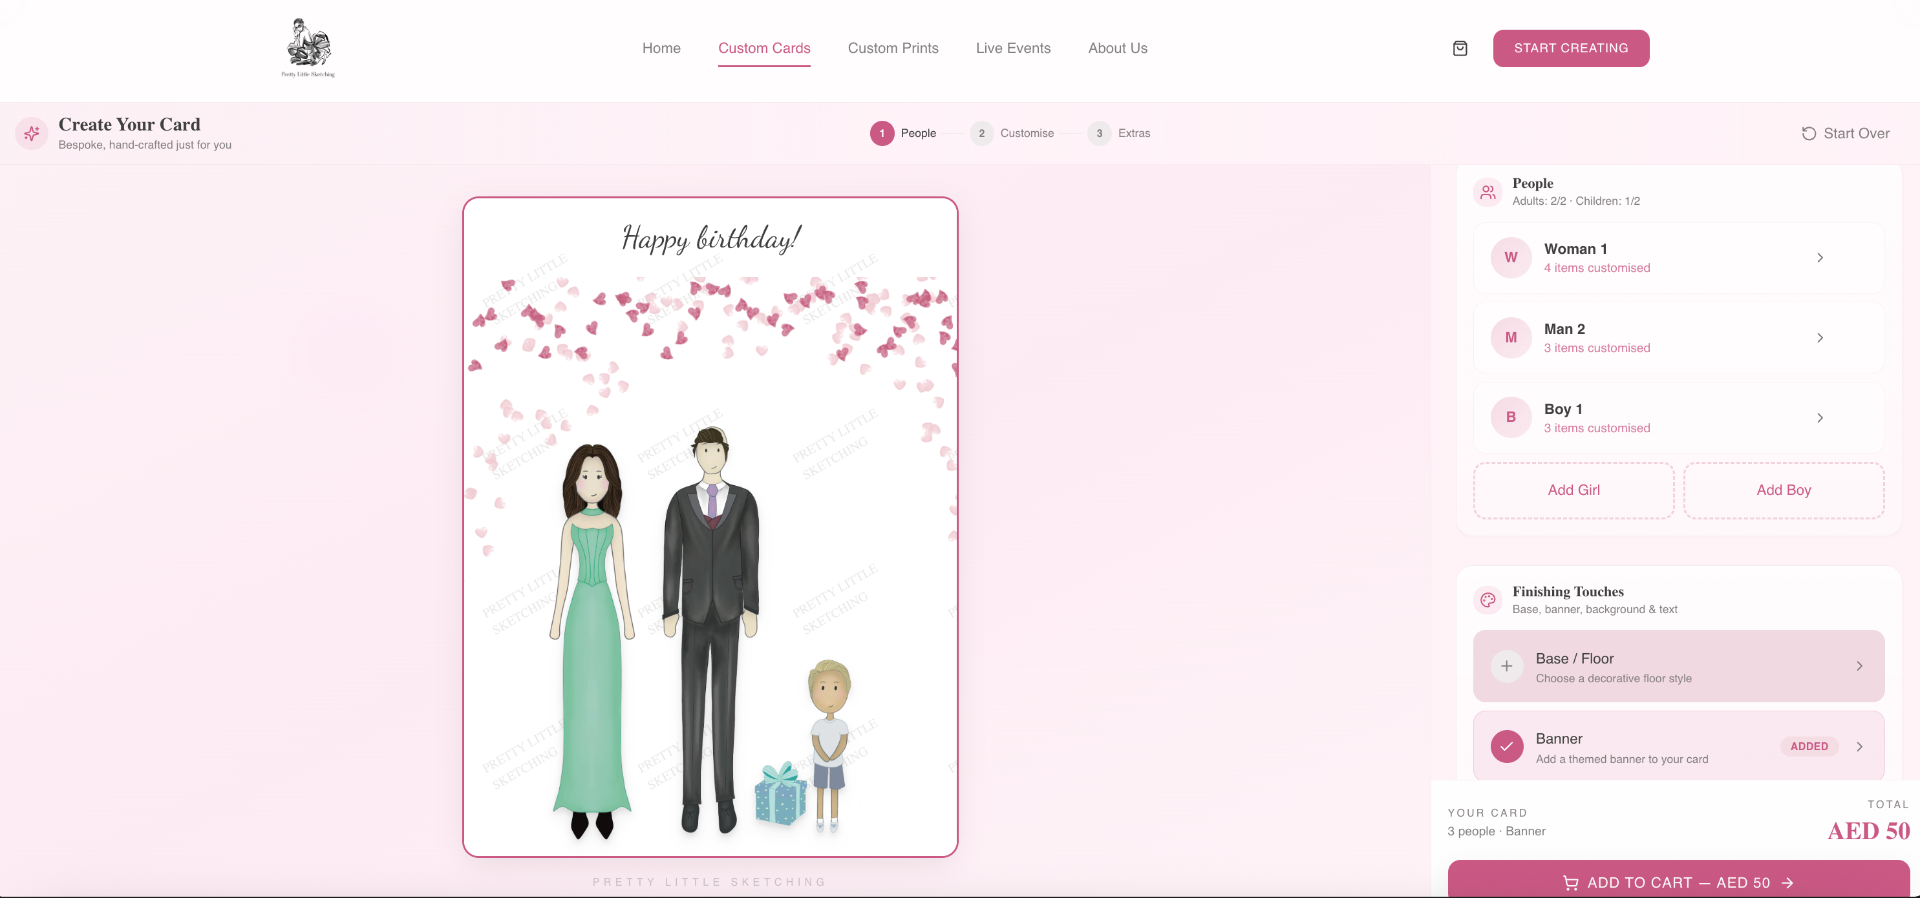Click the W avatar for Woman 1
The width and height of the screenshot is (1920, 898).
(1511, 257)
